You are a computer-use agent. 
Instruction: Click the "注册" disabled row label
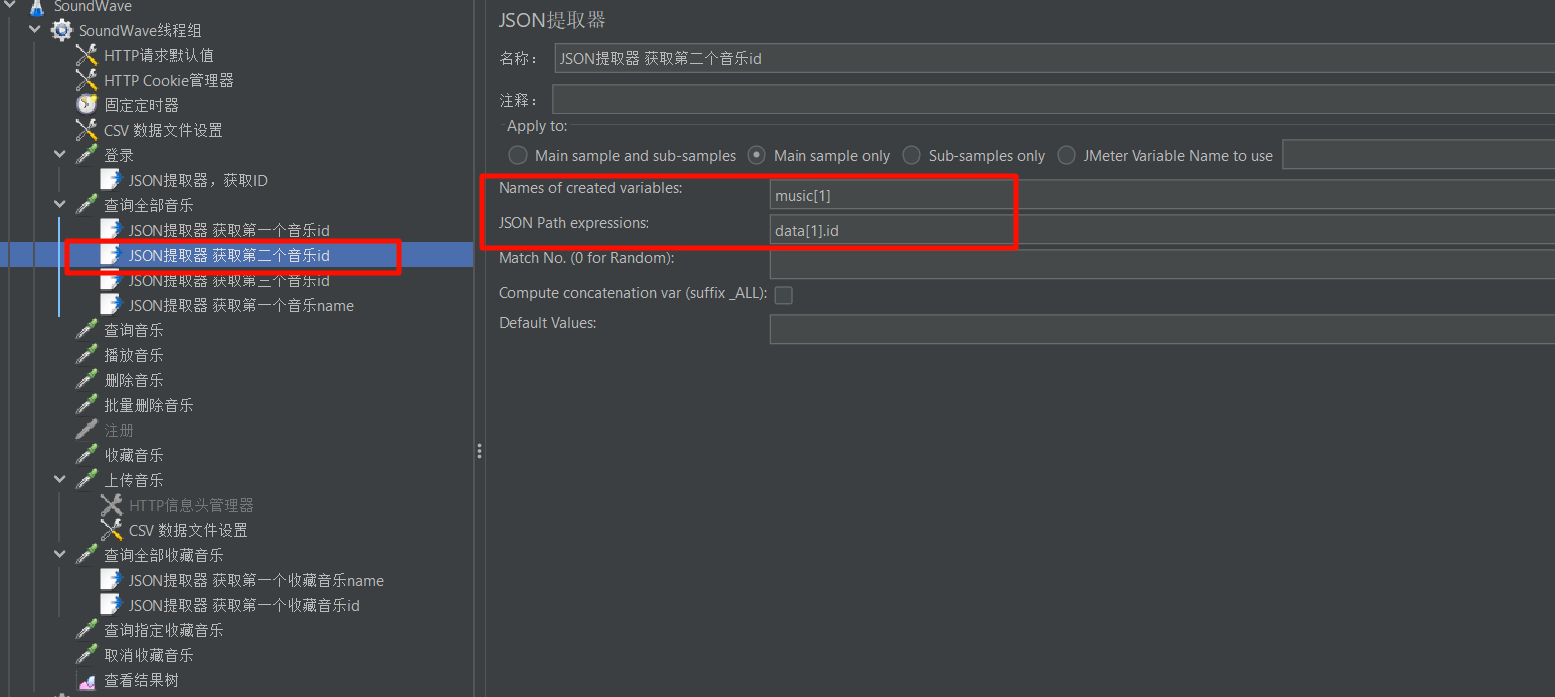pos(119,430)
